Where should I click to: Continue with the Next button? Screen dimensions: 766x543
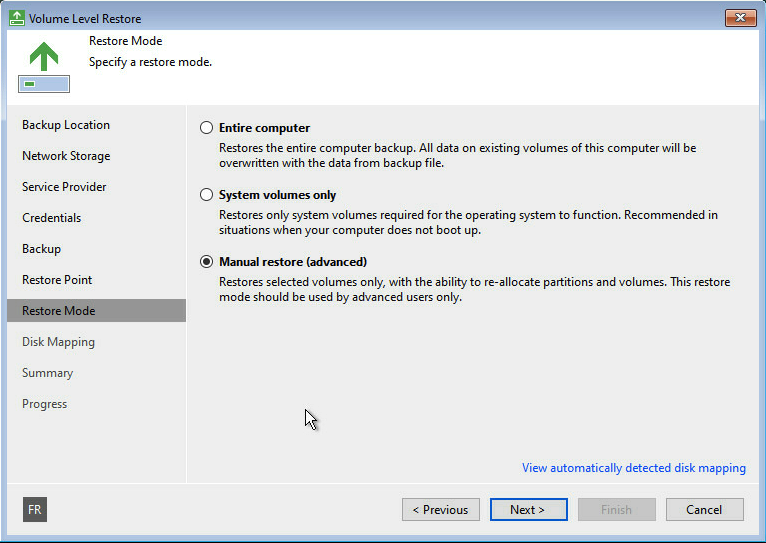coord(529,510)
